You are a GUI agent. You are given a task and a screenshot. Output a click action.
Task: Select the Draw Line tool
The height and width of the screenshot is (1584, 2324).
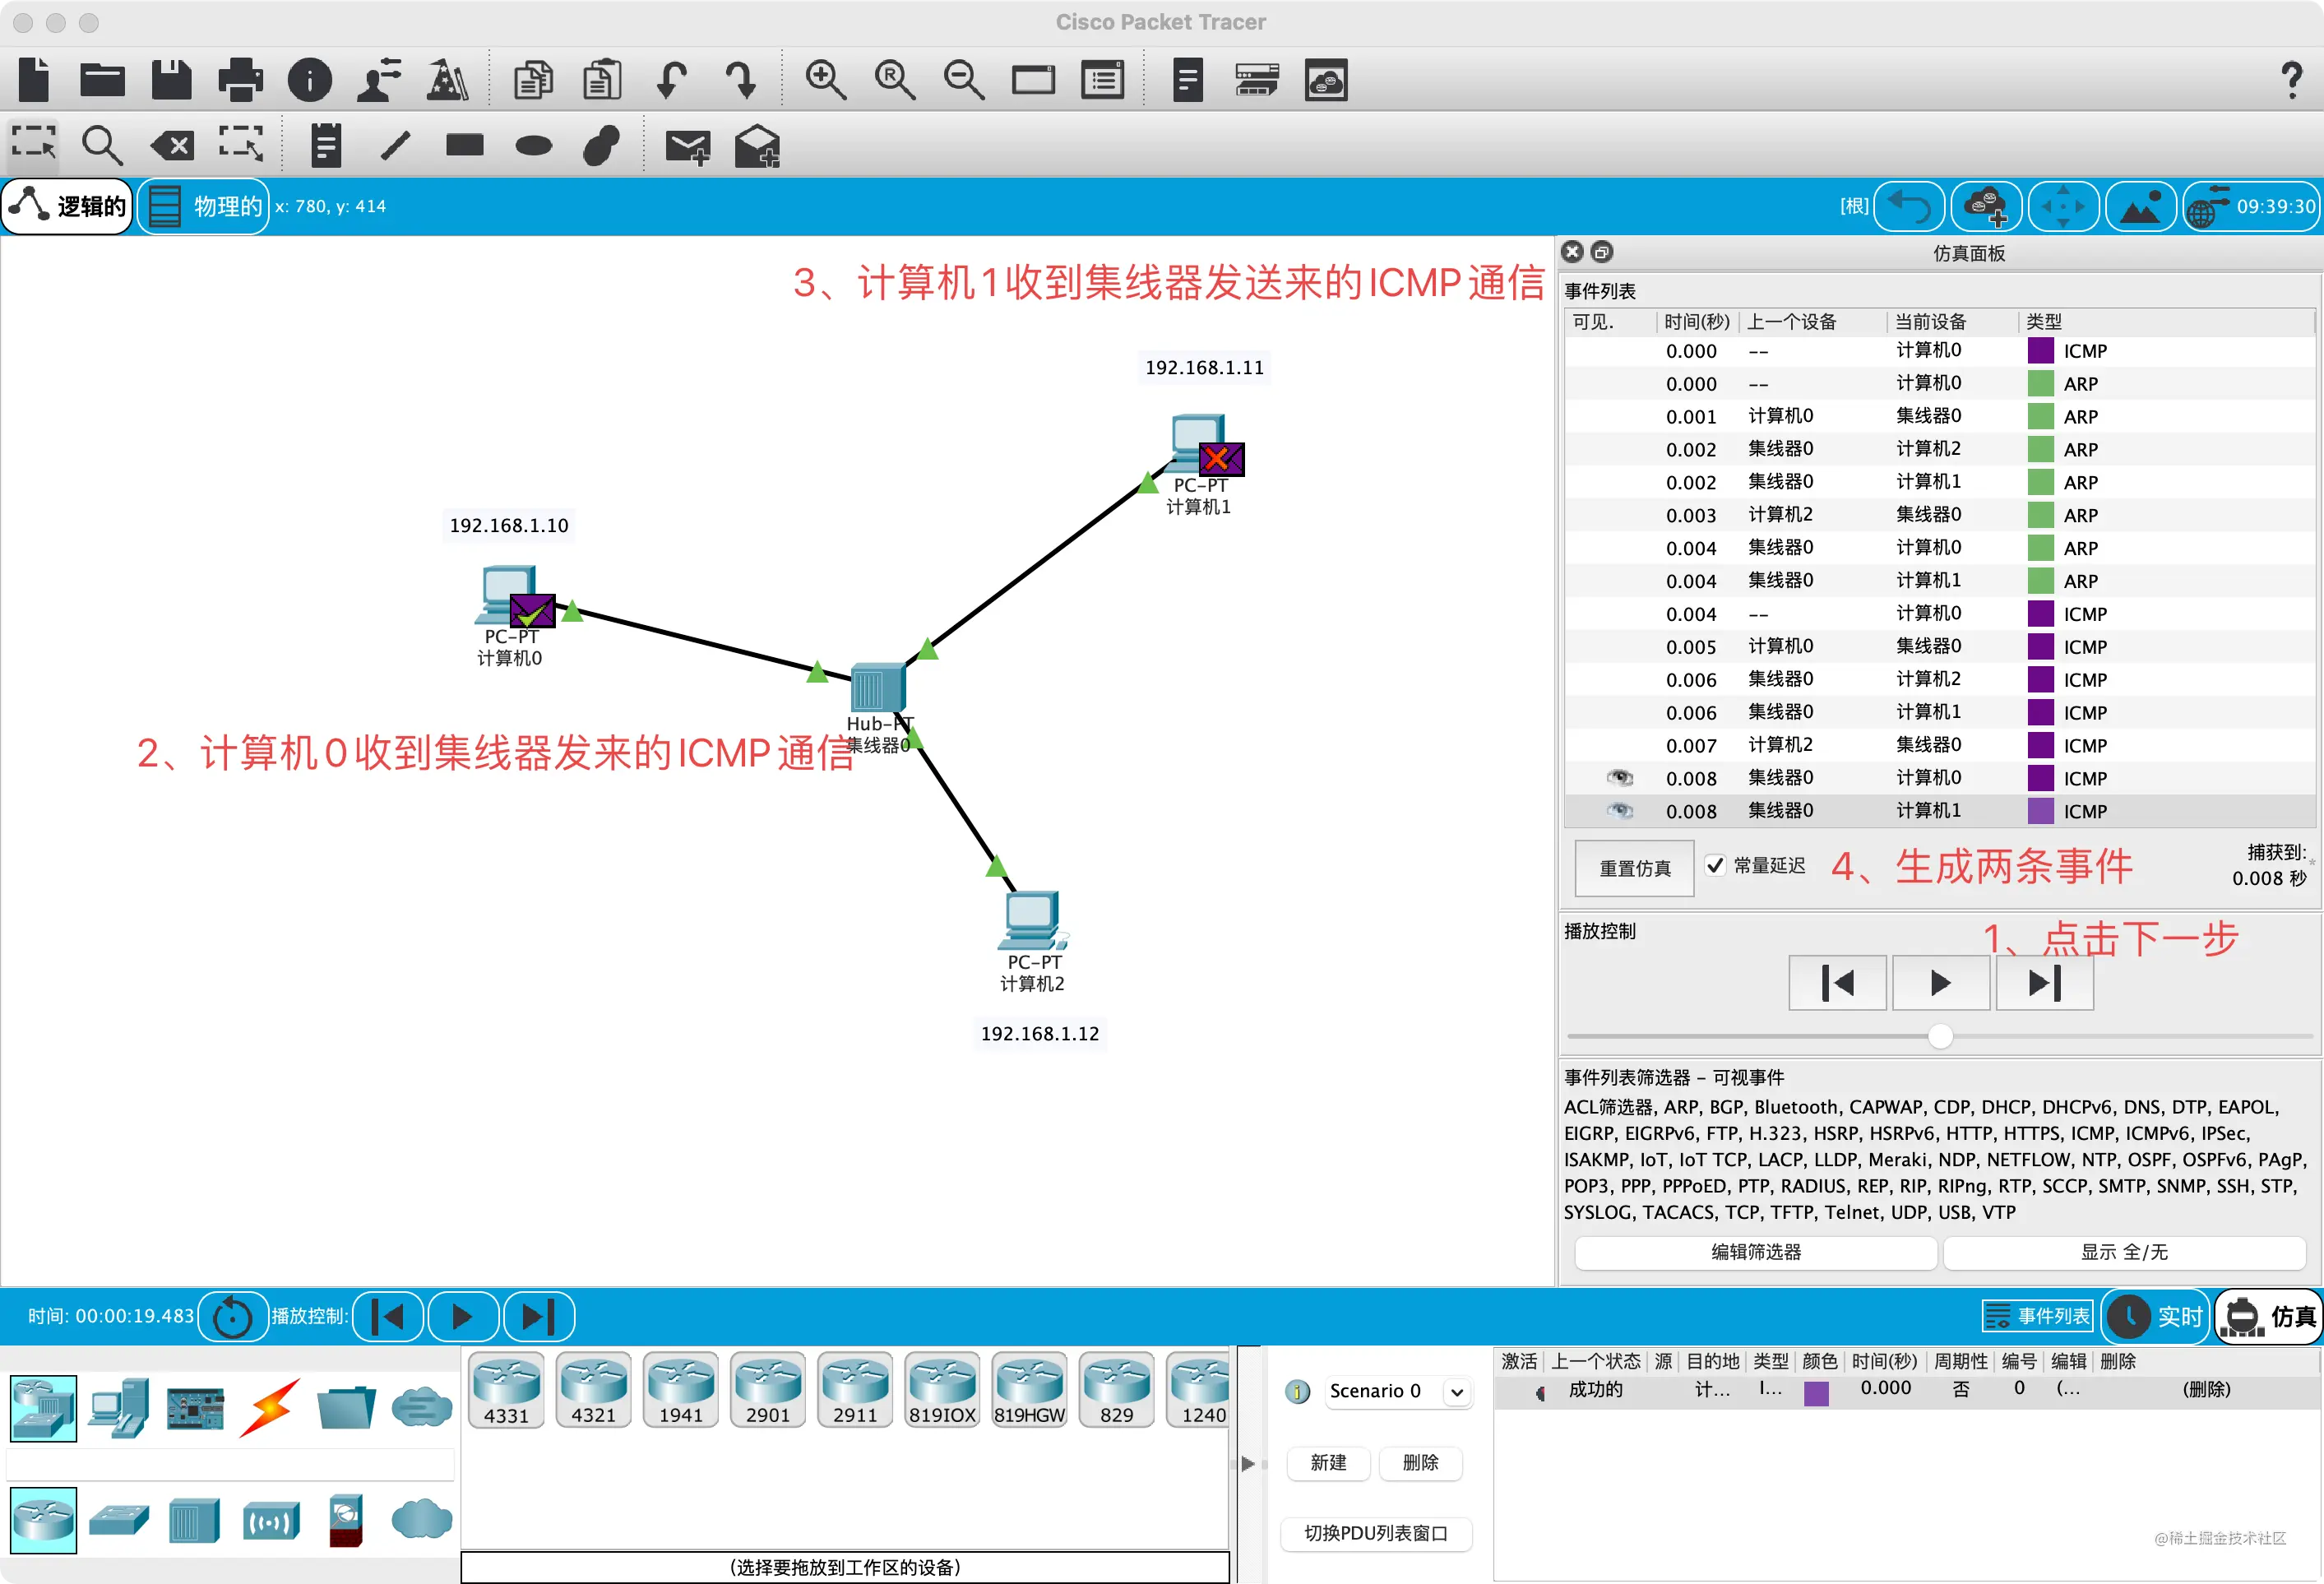point(396,145)
